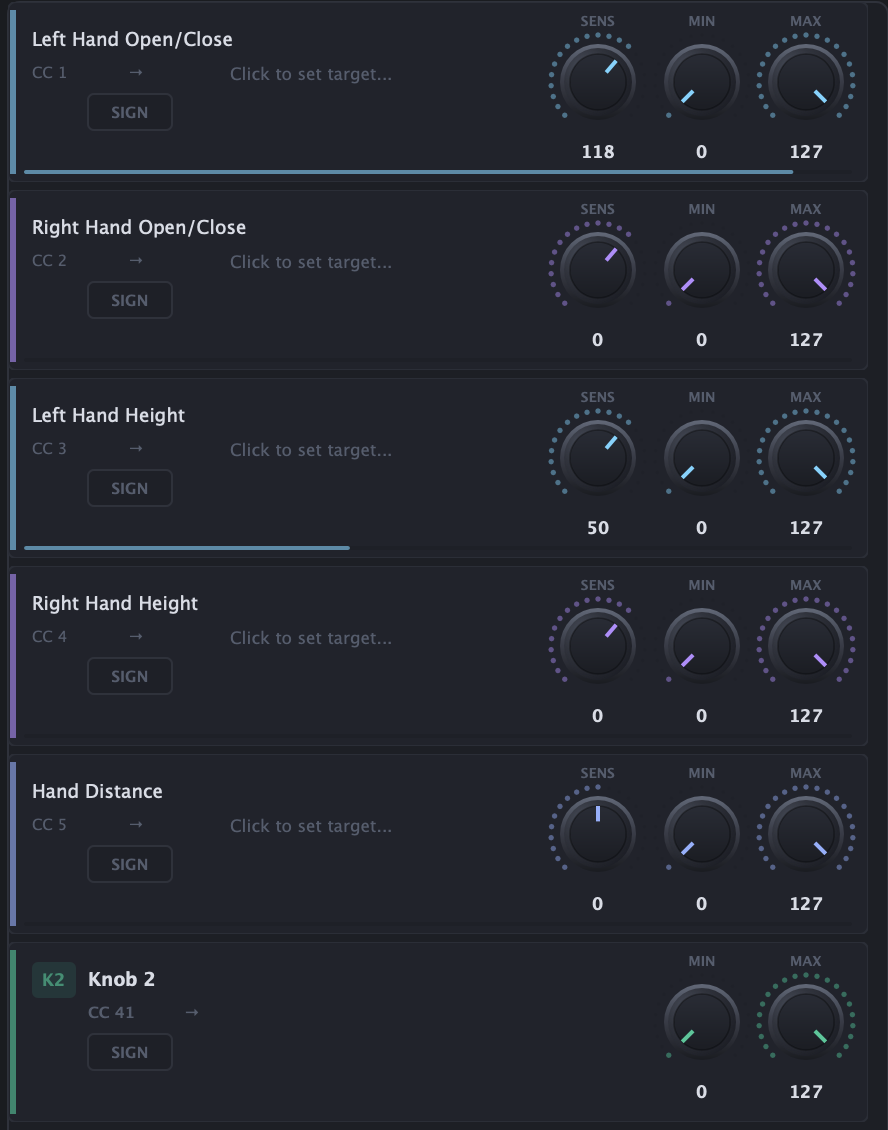Image resolution: width=888 pixels, height=1130 pixels.
Task: Click the MAX knob for Left Hand Open/Close
Action: tap(805, 82)
